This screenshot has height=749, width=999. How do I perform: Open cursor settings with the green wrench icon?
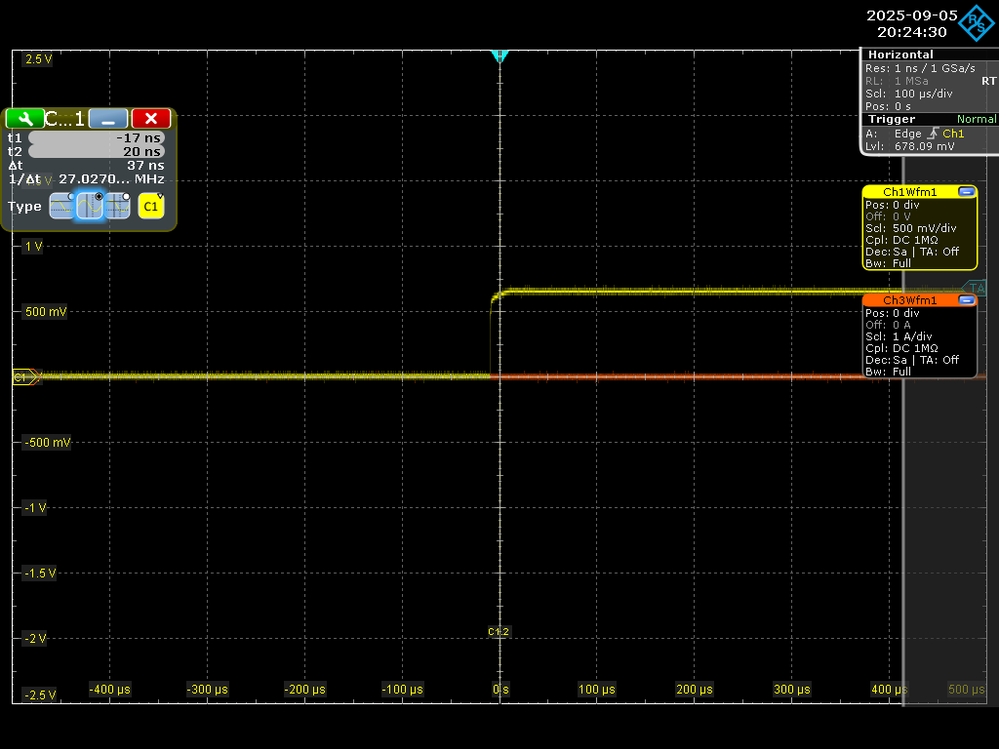tap(24, 118)
